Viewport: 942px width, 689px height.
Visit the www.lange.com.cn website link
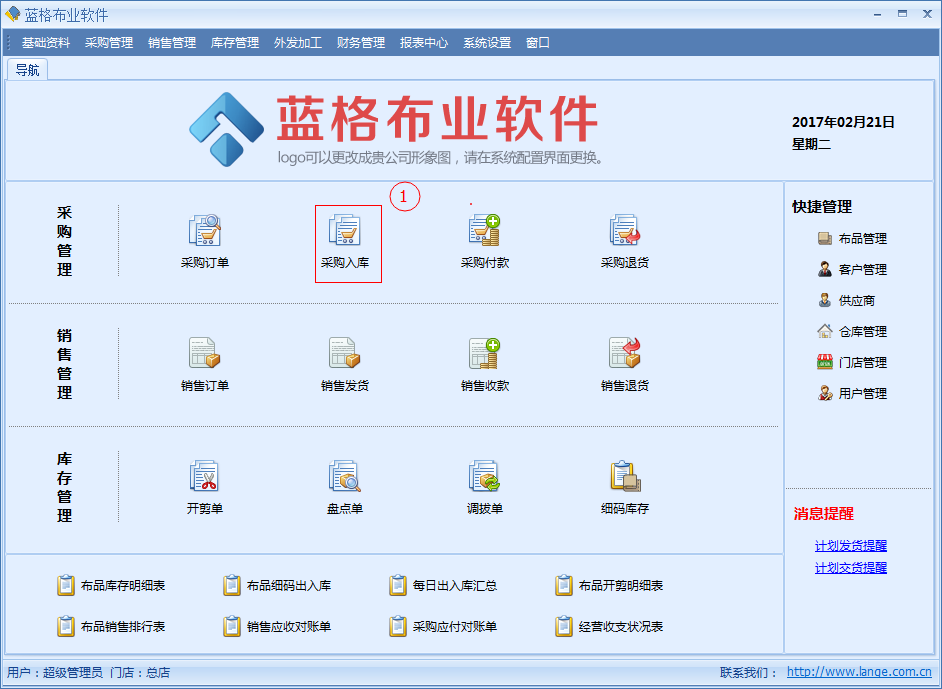[x=859, y=672]
